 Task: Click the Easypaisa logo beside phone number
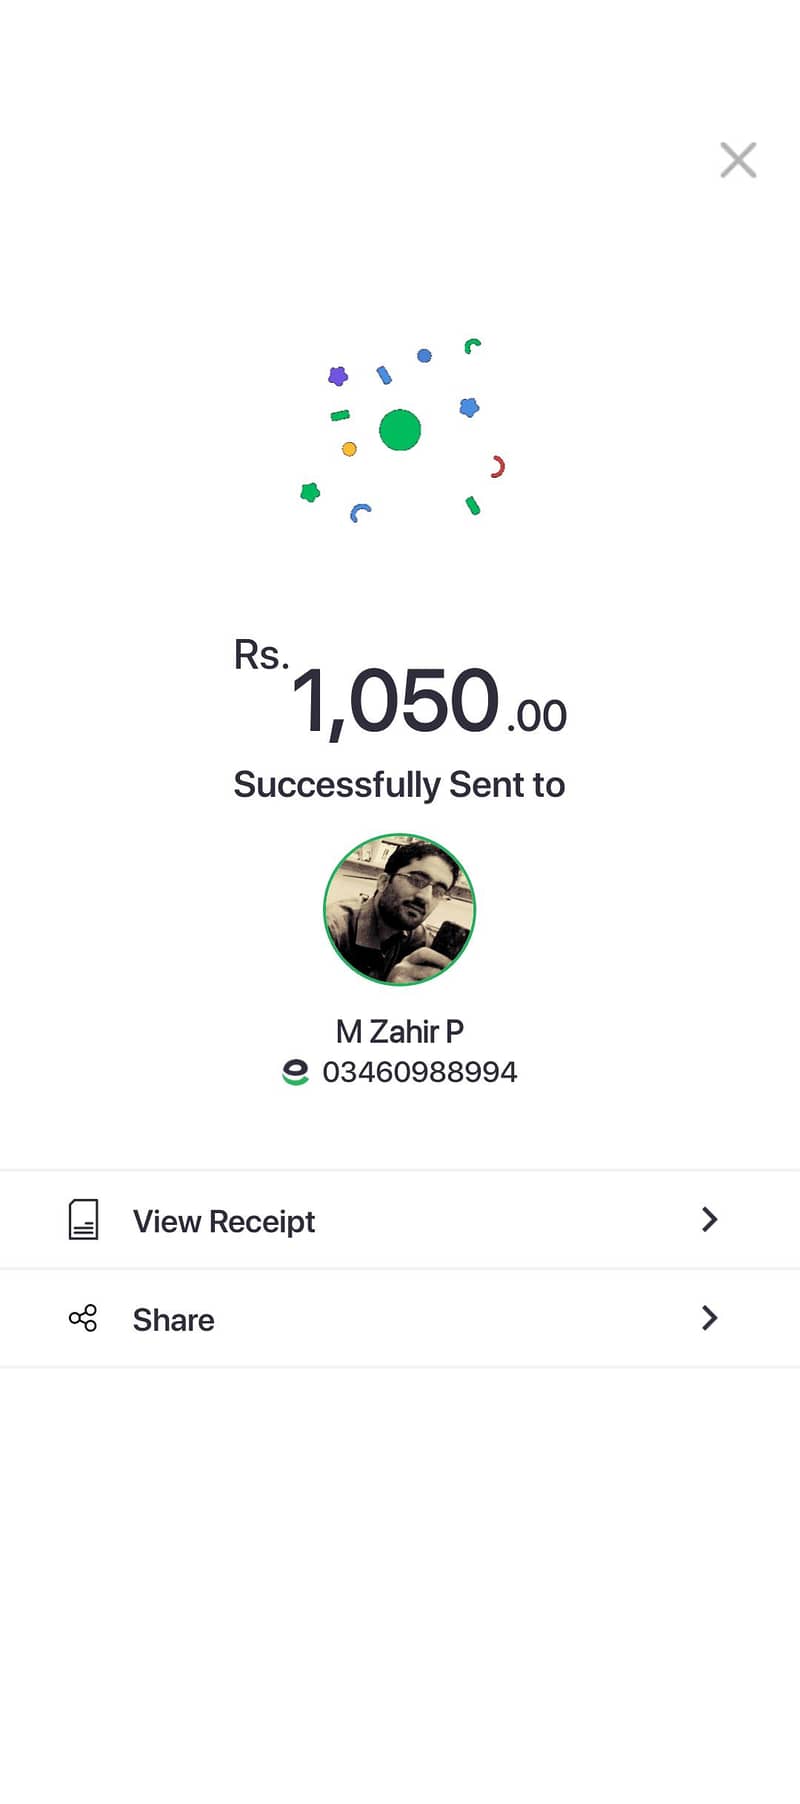[295, 1072]
